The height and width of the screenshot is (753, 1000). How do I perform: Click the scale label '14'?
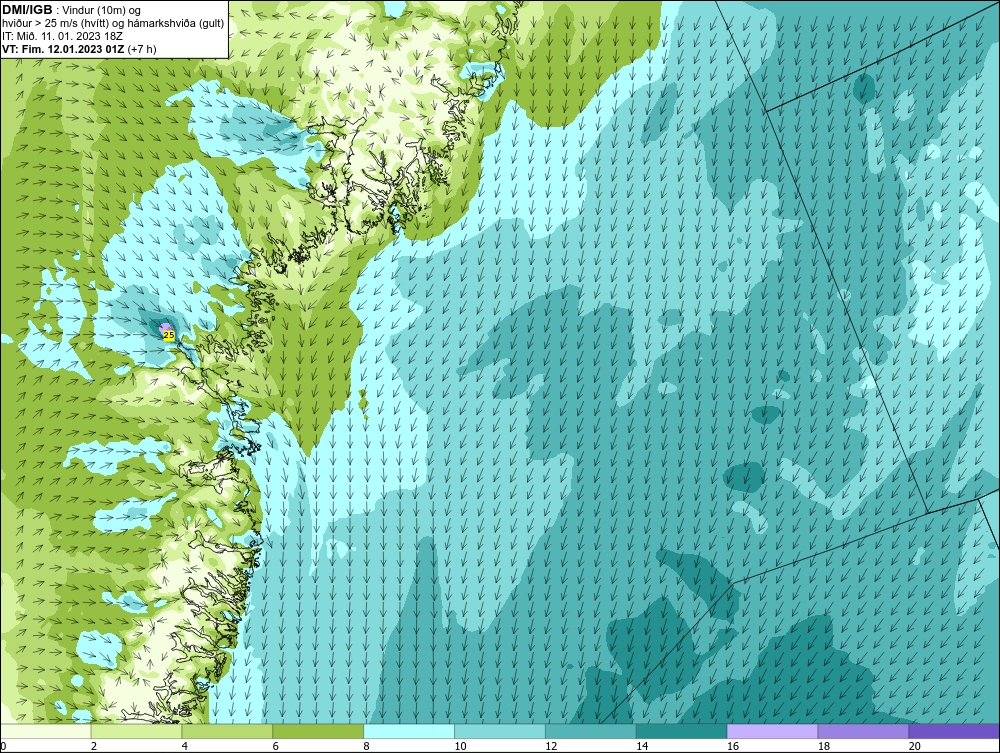(642, 746)
